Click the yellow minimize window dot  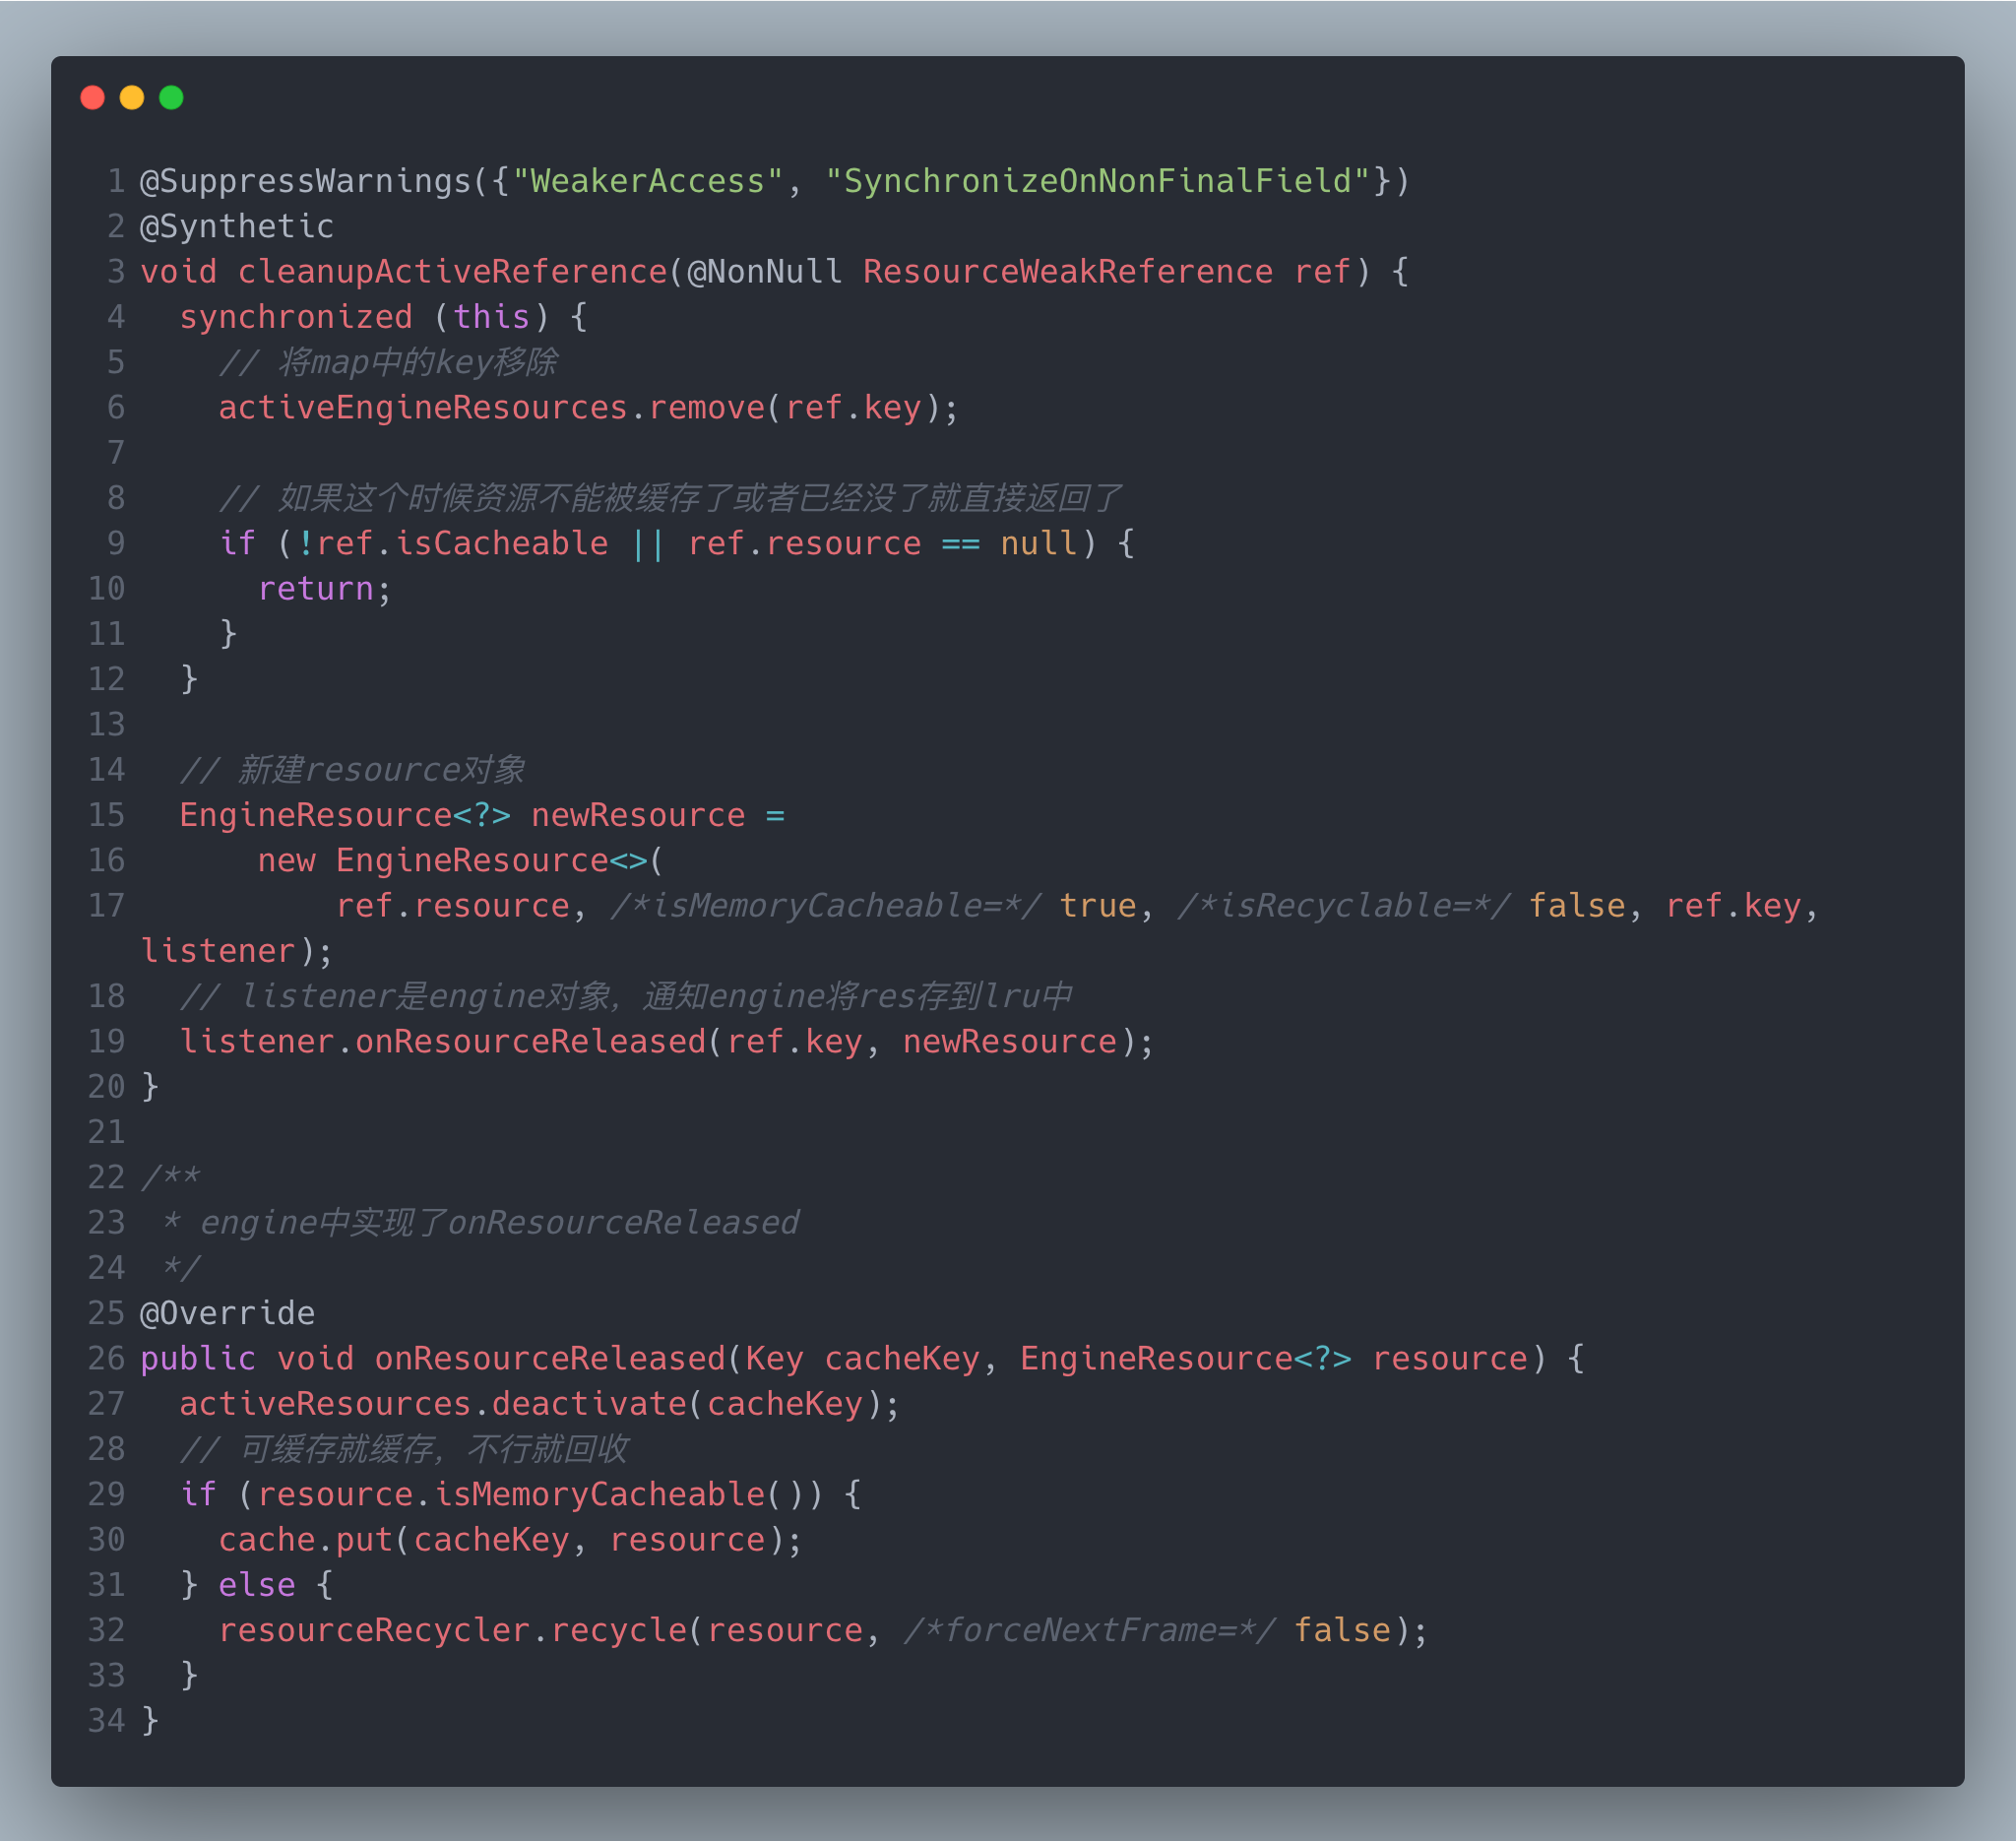(132, 97)
